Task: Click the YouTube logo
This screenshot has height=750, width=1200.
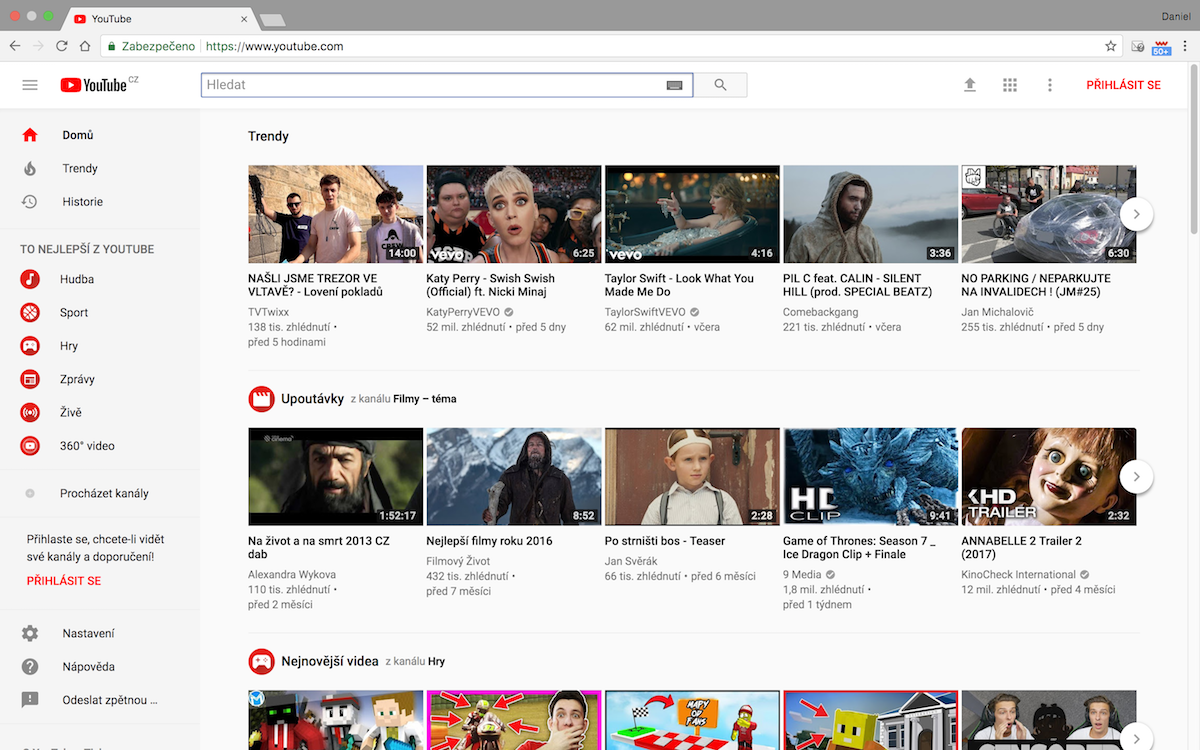Action: tap(94, 85)
